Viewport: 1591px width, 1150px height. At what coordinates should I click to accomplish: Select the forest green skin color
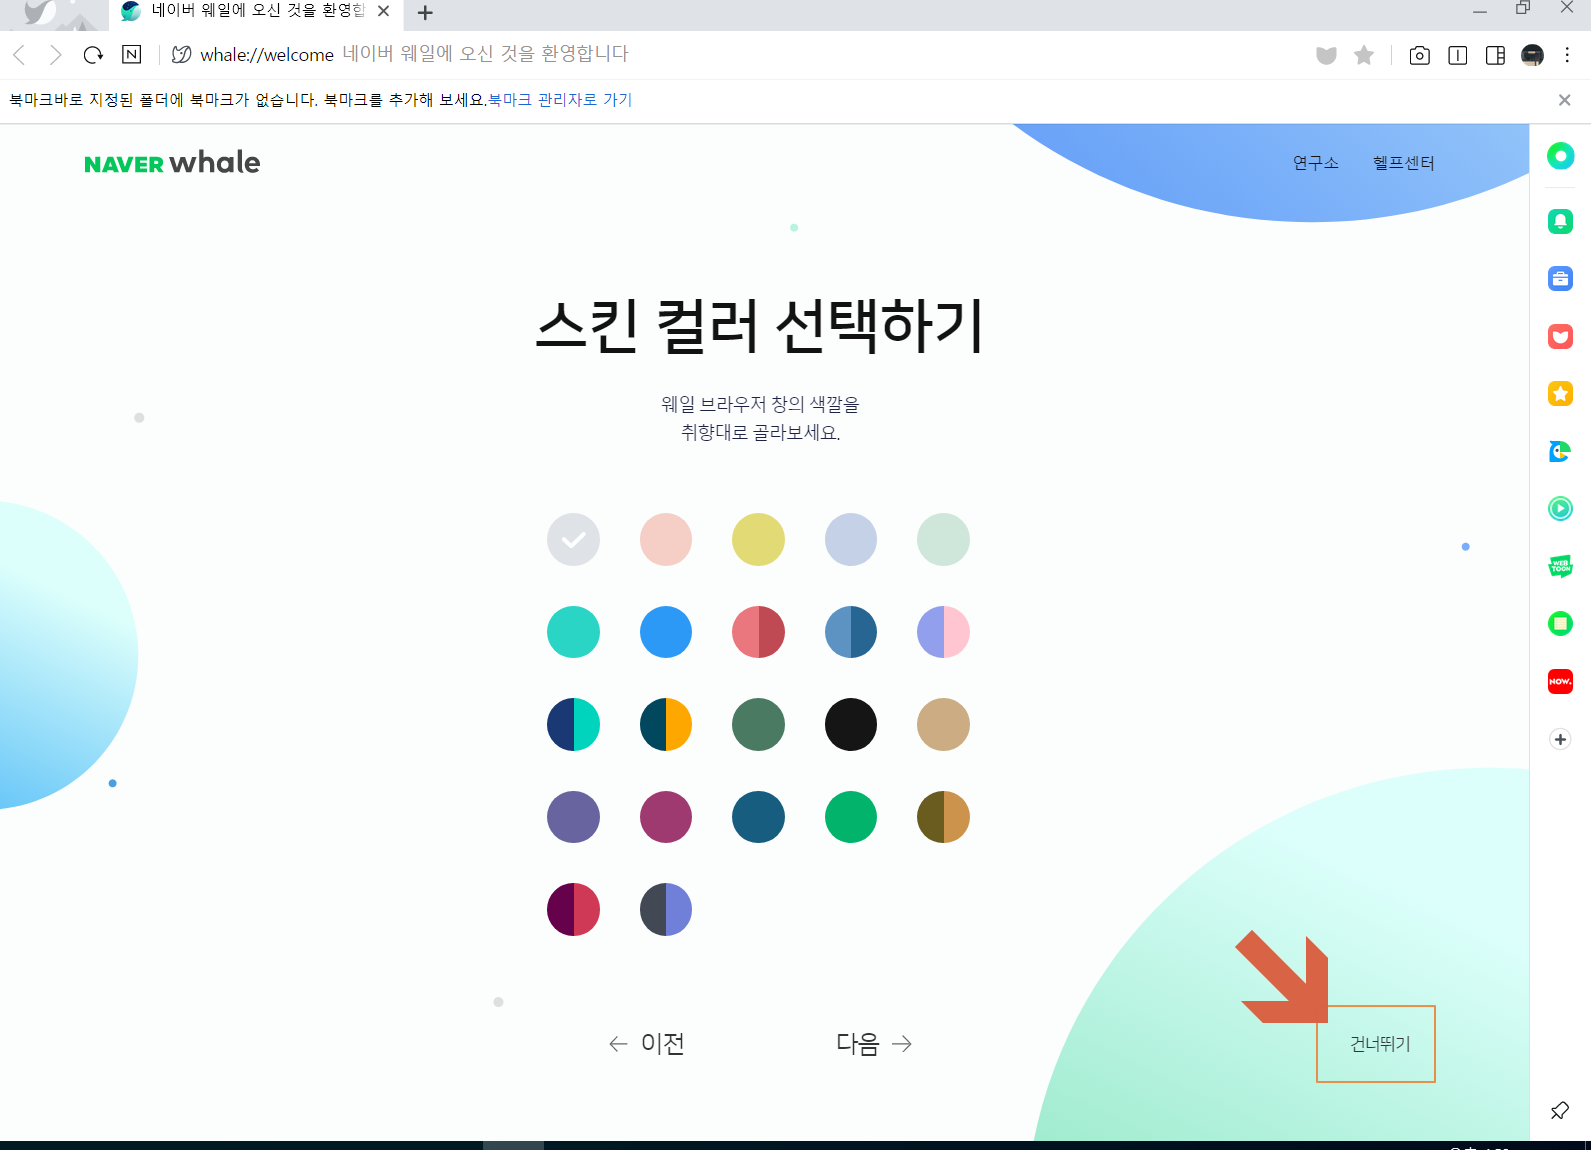click(x=759, y=725)
